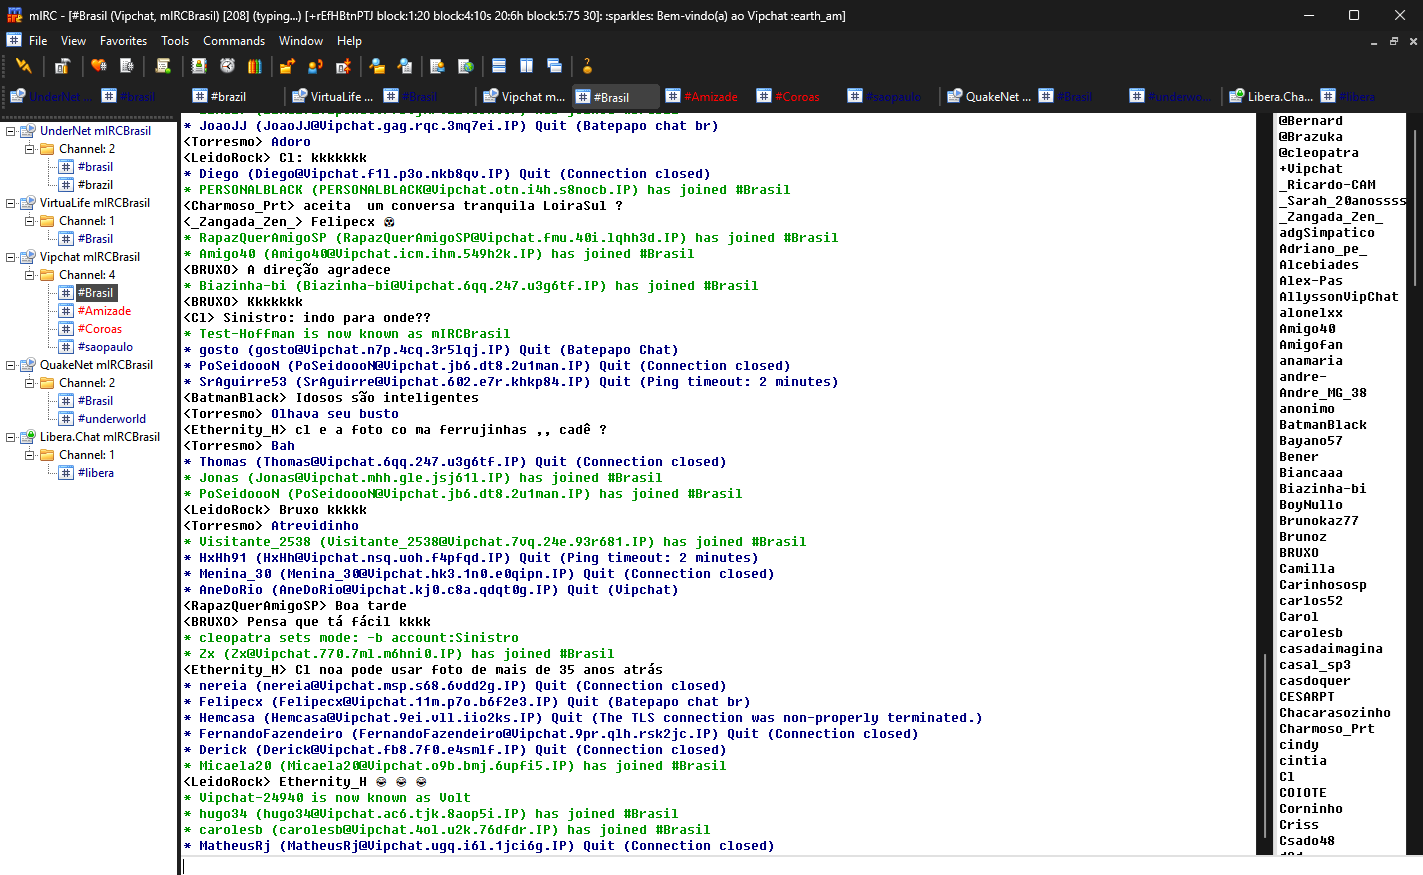This screenshot has height=875, width=1423.
Task: Click the Tile Horizontal windows icon
Action: (x=499, y=66)
